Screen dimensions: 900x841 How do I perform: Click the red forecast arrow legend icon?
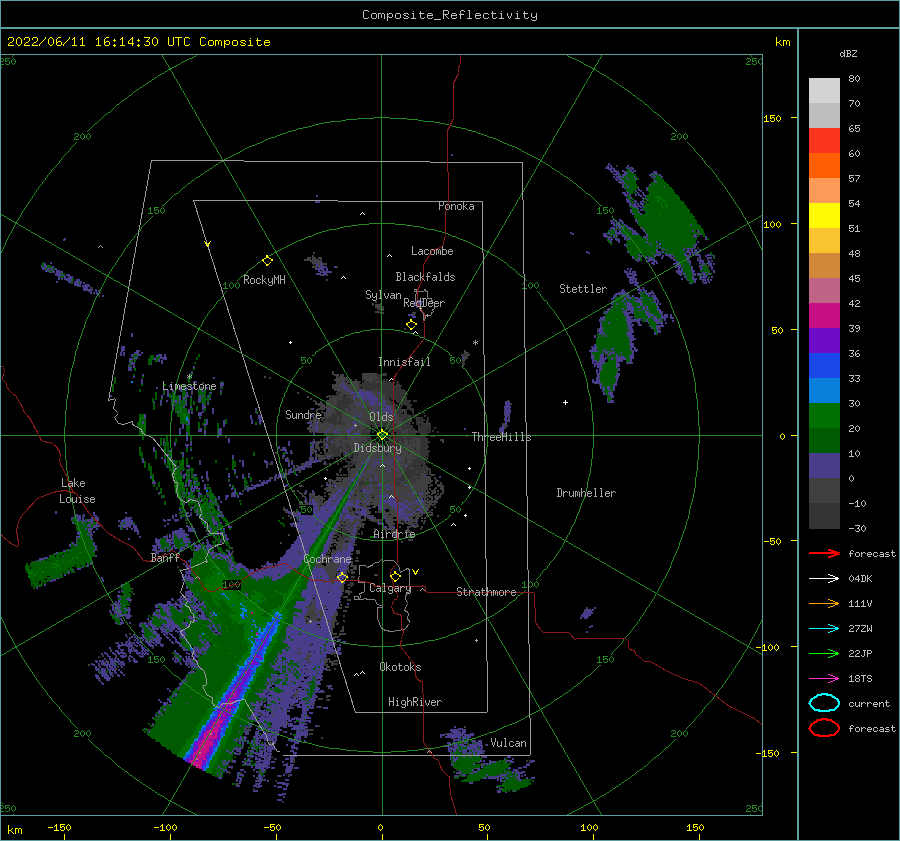(x=824, y=553)
